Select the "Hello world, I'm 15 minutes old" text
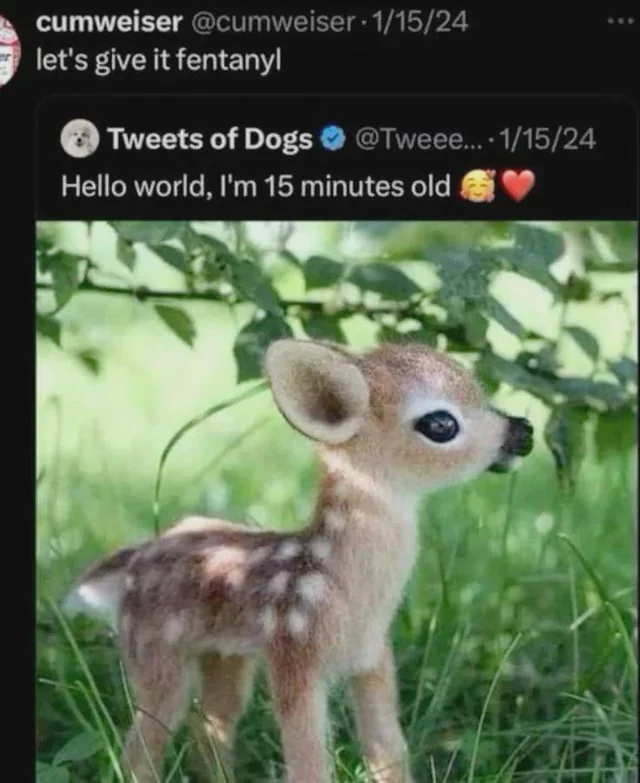Viewport: 640px width, 783px height. click(x=256, y=186)
